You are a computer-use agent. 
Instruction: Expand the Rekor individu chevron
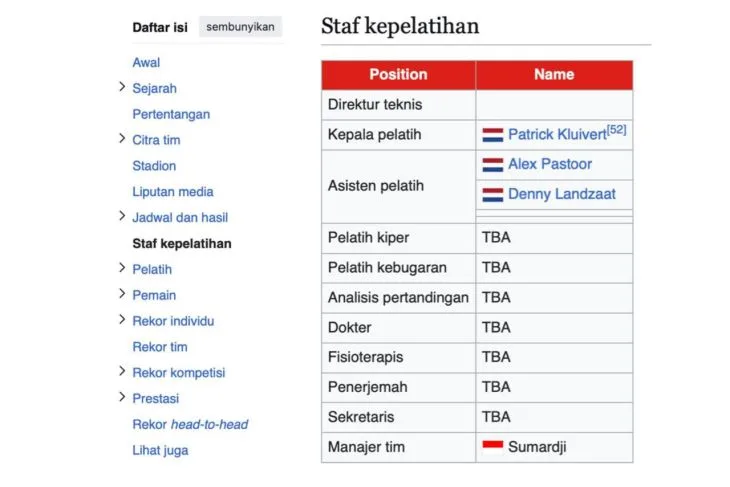coord(122,321)
